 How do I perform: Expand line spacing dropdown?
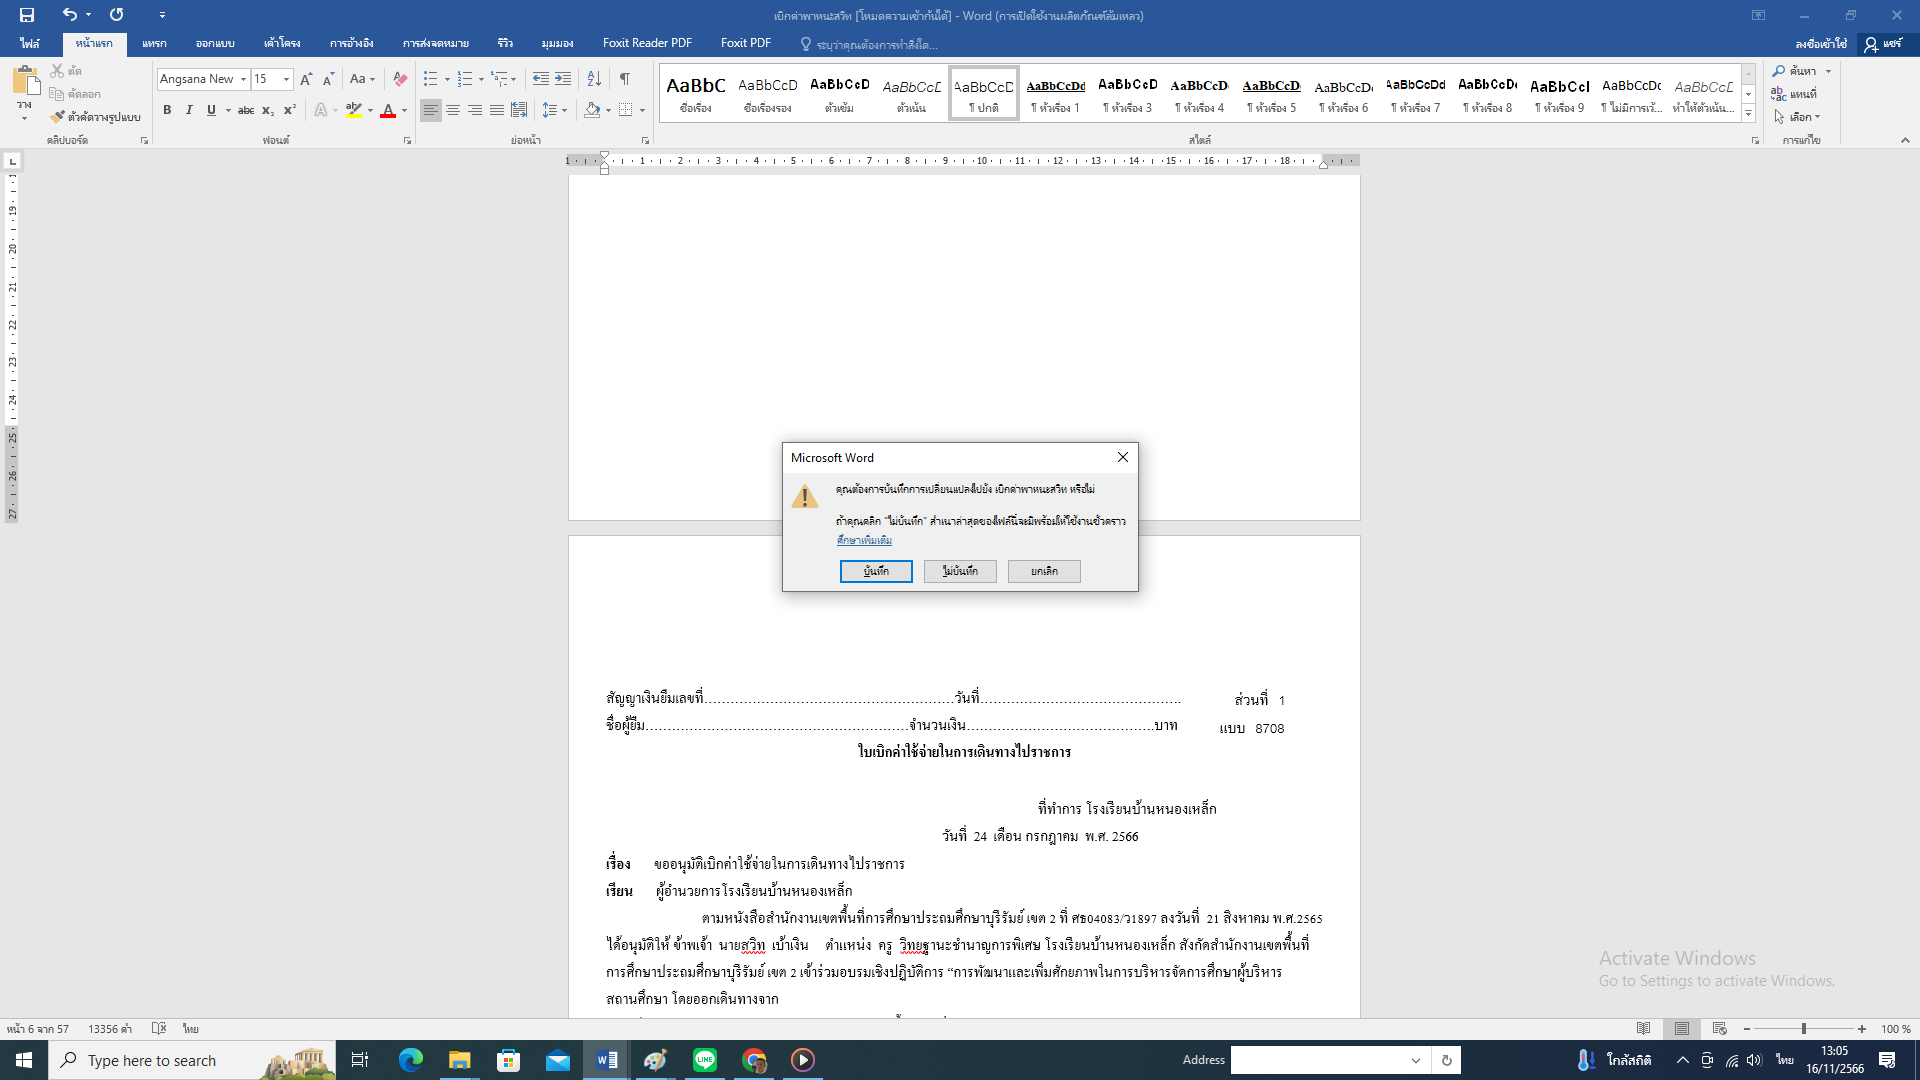554,110
